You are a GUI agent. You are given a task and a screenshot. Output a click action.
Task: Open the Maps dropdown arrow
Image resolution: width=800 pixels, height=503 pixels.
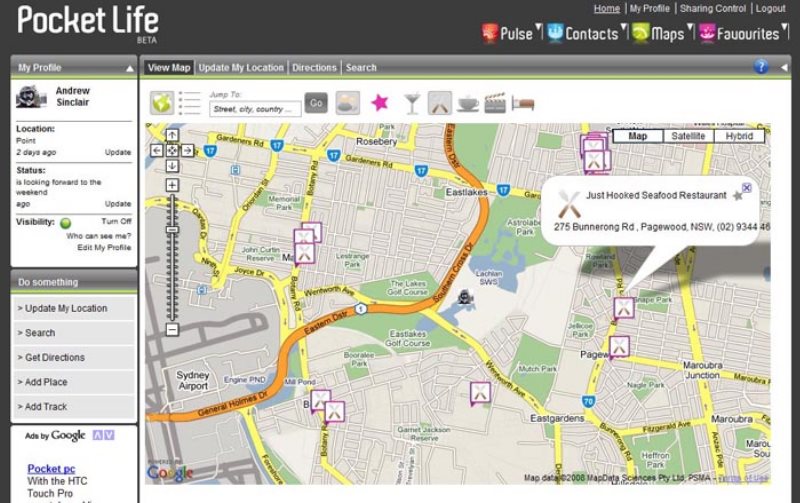point(690,28)
